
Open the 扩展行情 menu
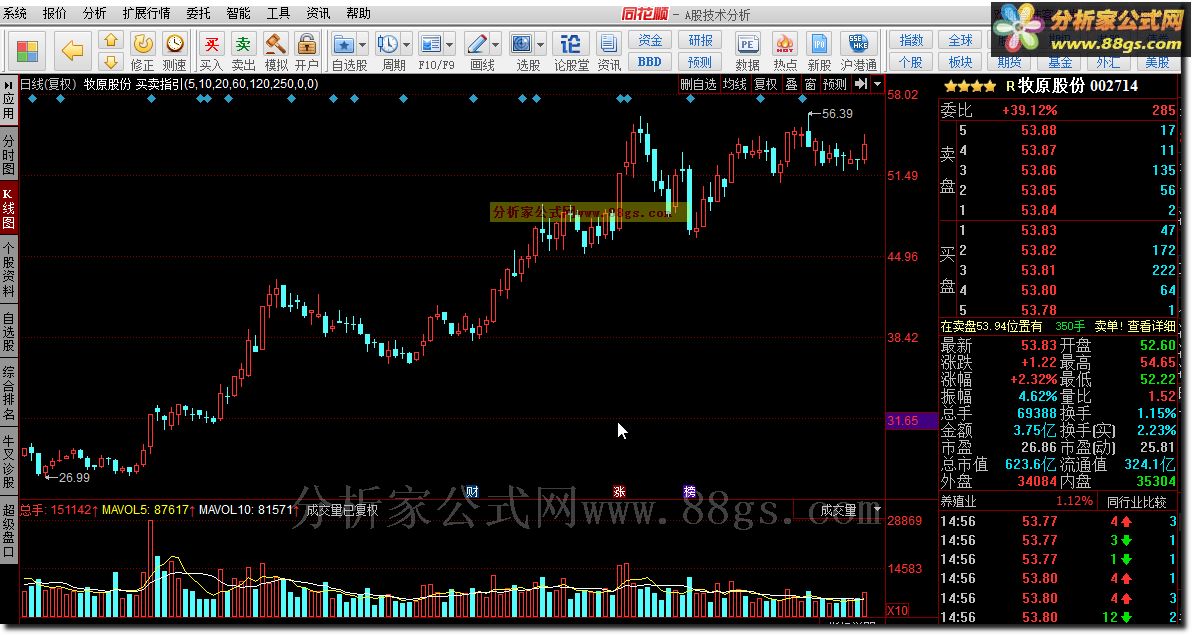click(x=146, y=13)
